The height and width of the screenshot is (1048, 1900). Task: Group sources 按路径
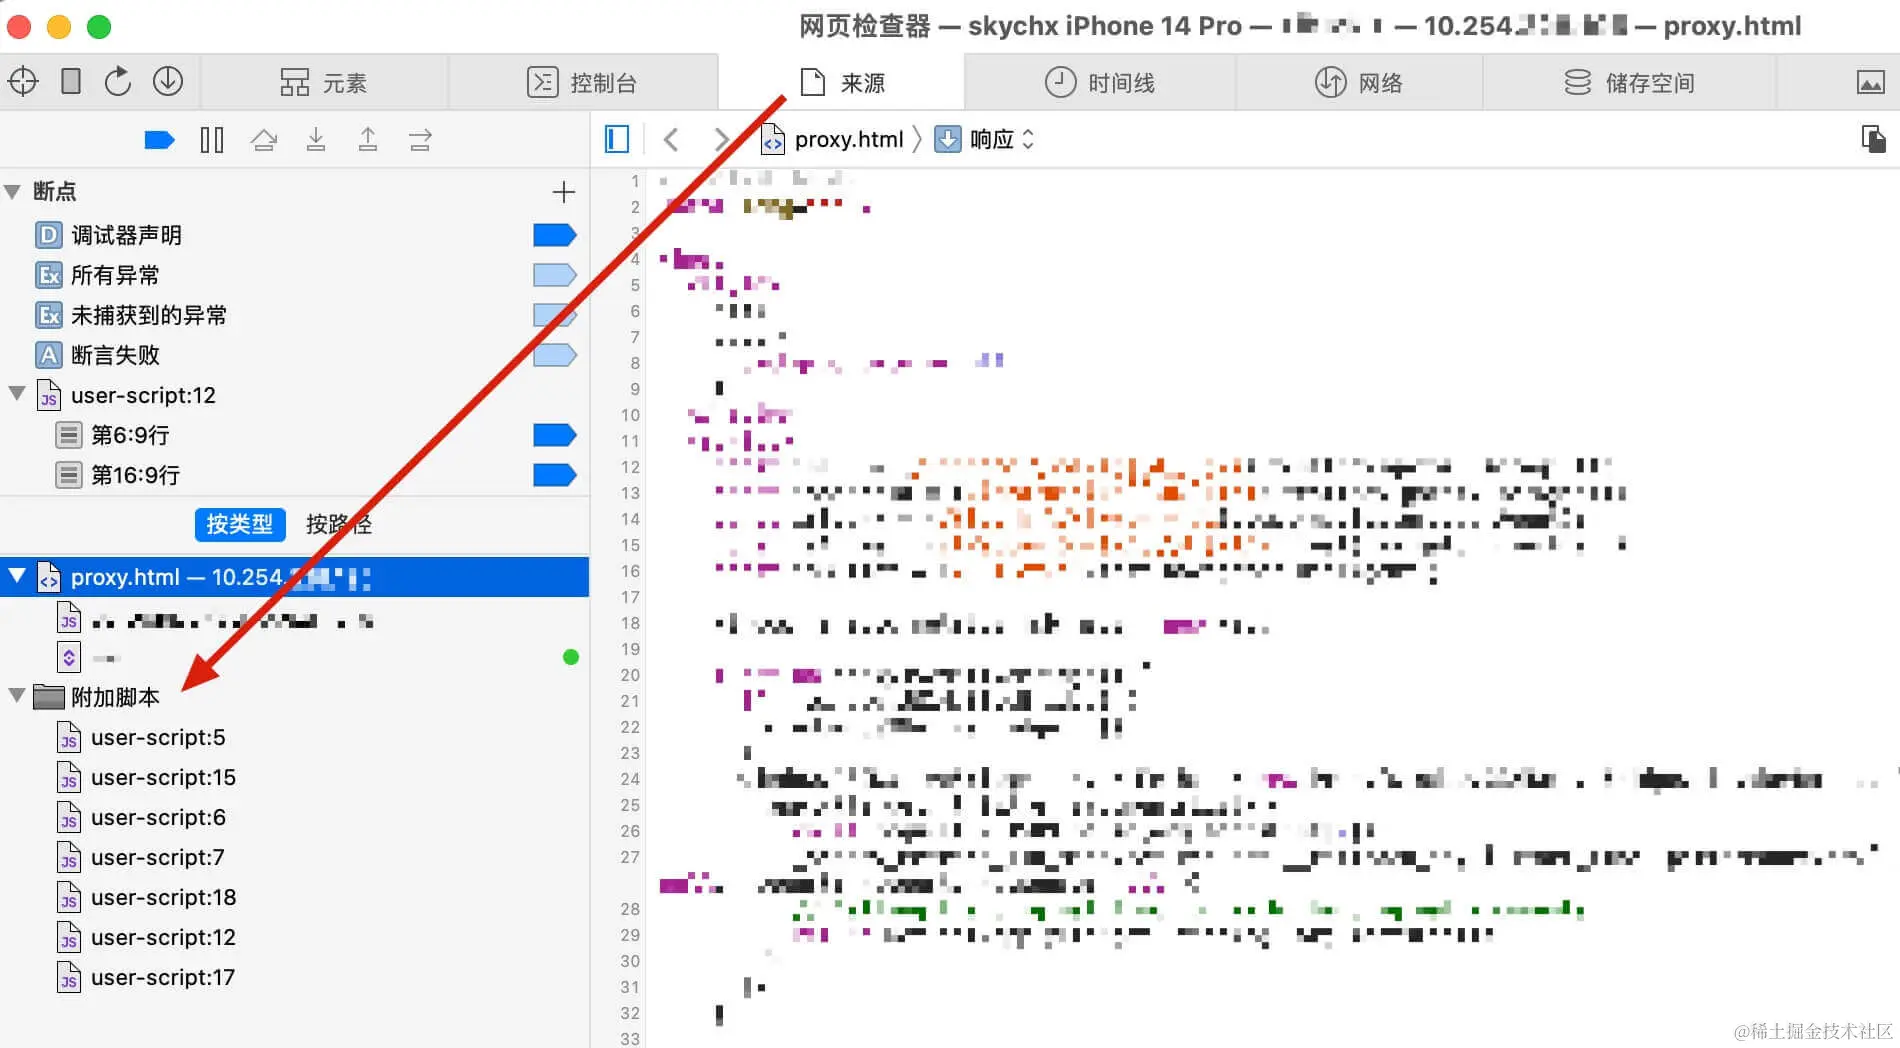339,524
